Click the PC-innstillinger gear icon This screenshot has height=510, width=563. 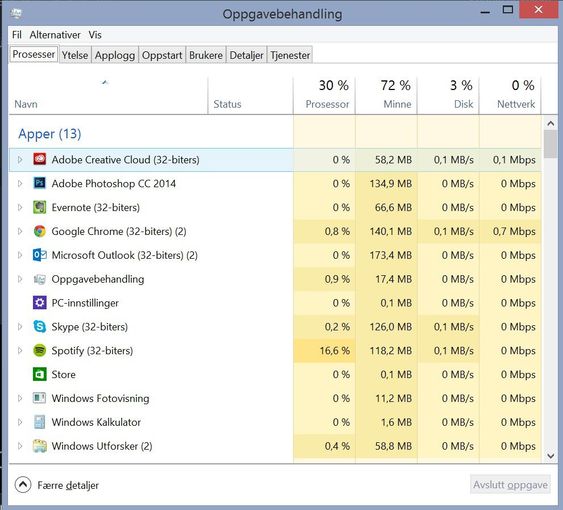click(39, 303)
